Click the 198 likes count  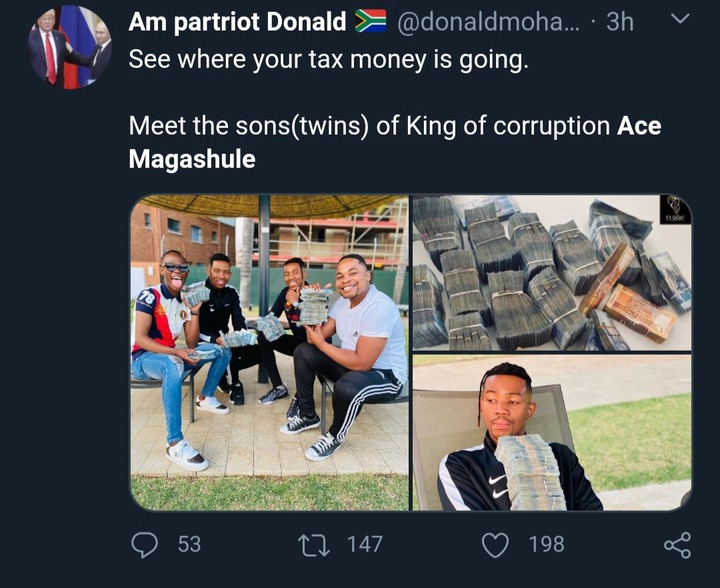[x=545, y=544]
